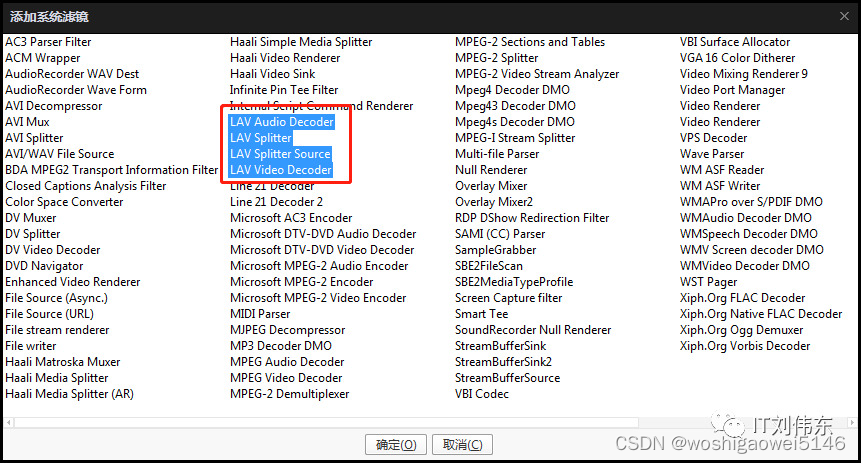Select Video Port Manager
Viewport: 861px width, 463px height.
(732, 90)
